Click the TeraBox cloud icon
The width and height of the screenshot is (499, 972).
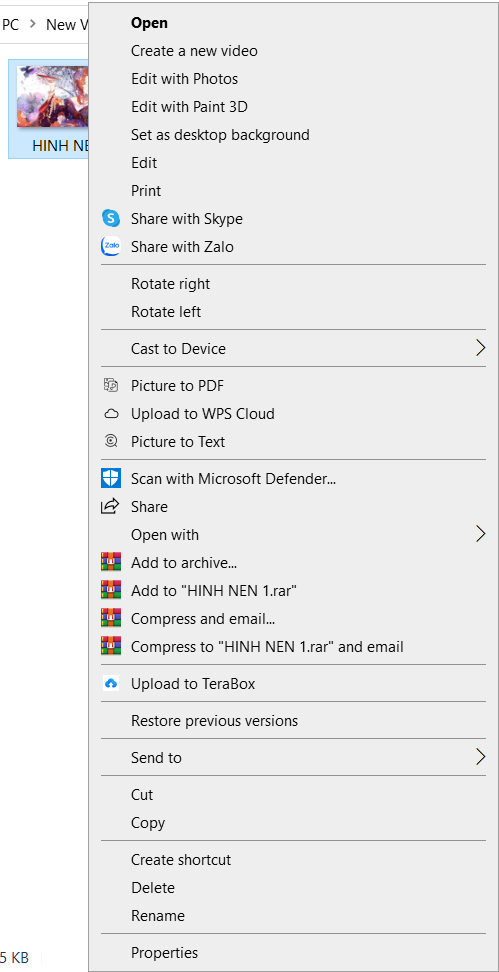point(110,683)
